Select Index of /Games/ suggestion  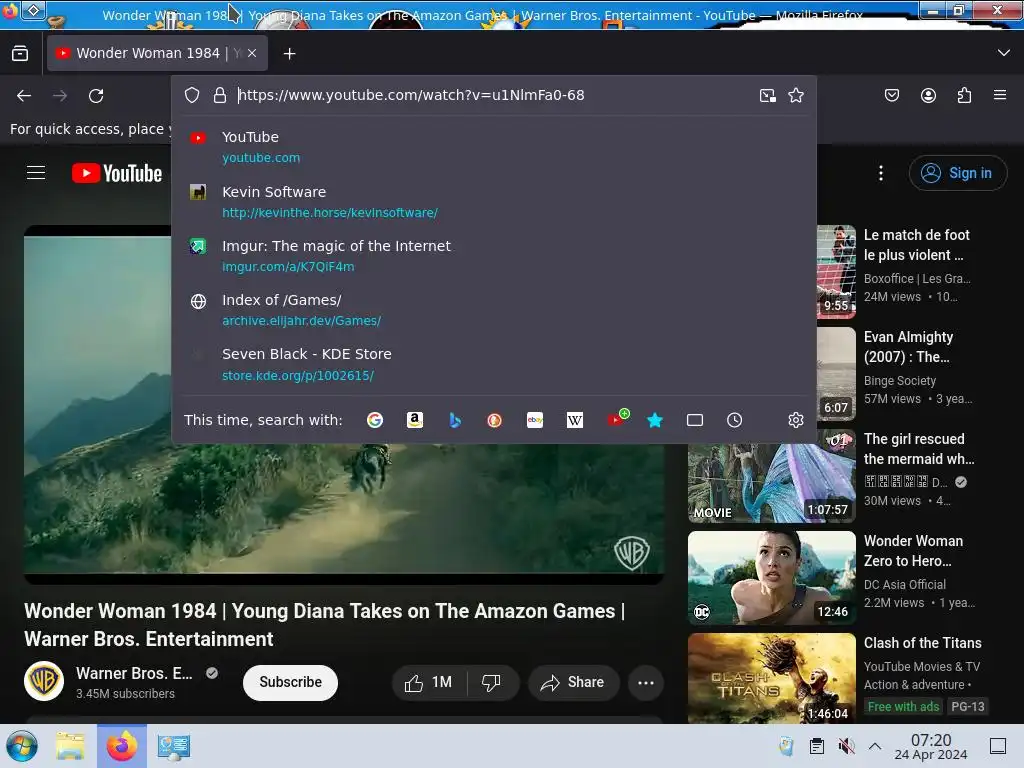coord(494,310)
